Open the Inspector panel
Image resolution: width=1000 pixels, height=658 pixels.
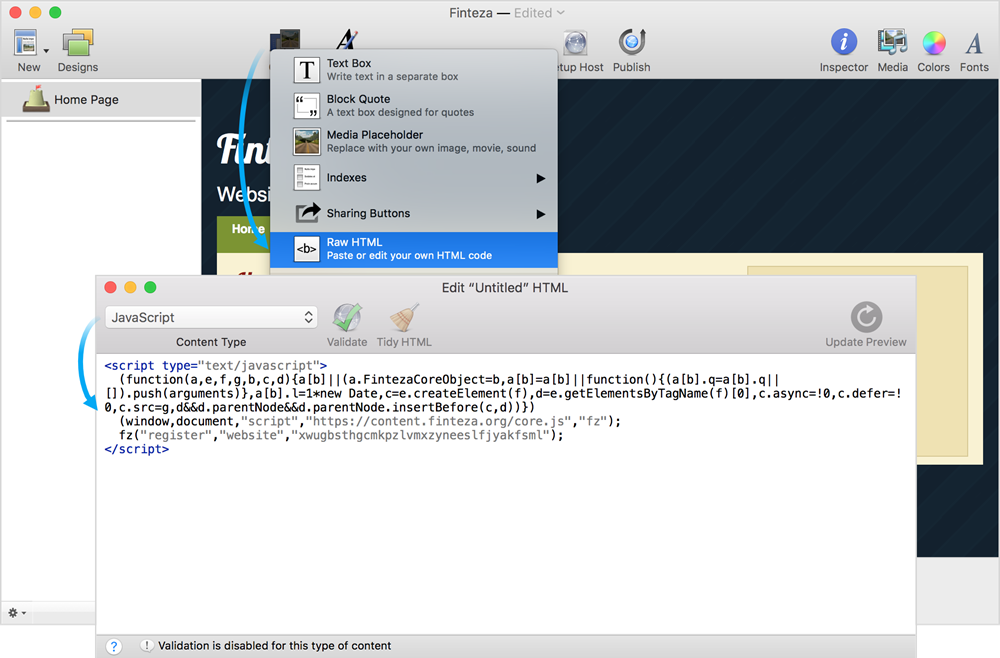point(843,43)
